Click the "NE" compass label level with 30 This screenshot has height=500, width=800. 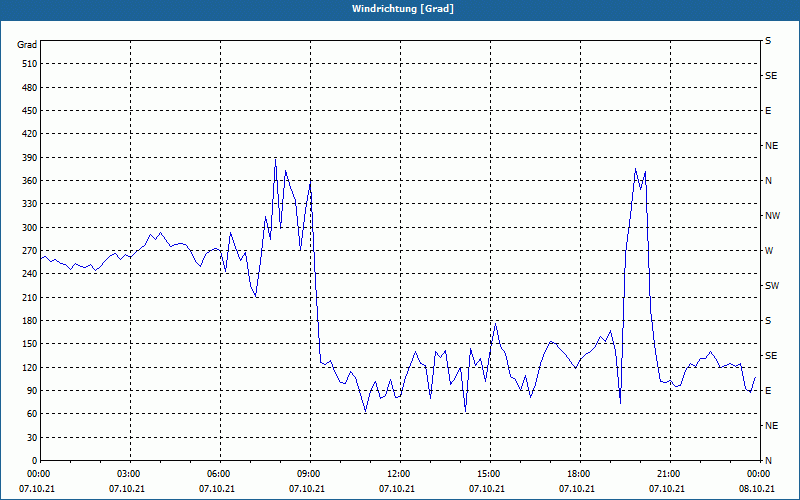pyautogui.click(x=771, y=426)
